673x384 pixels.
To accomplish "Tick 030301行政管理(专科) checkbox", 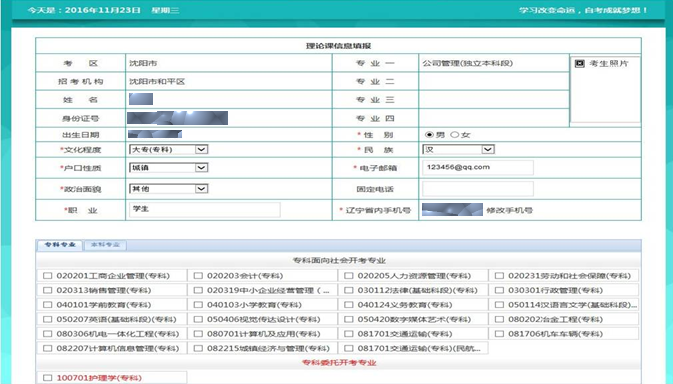I will click(x=499, y=290).
